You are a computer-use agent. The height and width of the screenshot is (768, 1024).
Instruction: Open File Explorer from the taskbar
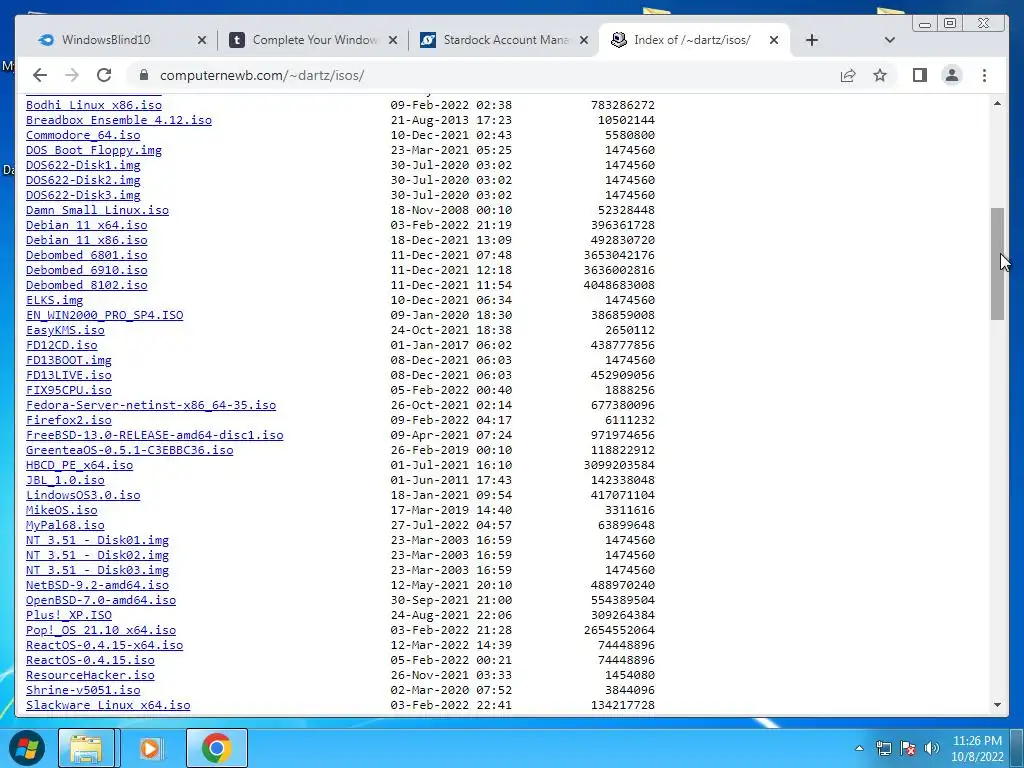pyautogui.click(x=86, y=748)
